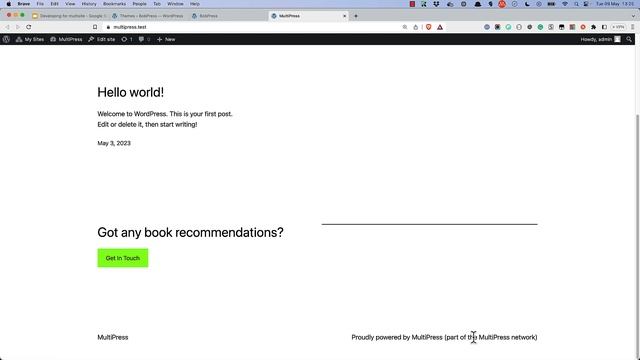Go forward with the browser forward arrow
The image size is (640, 360).
click(x=18, y=27)
